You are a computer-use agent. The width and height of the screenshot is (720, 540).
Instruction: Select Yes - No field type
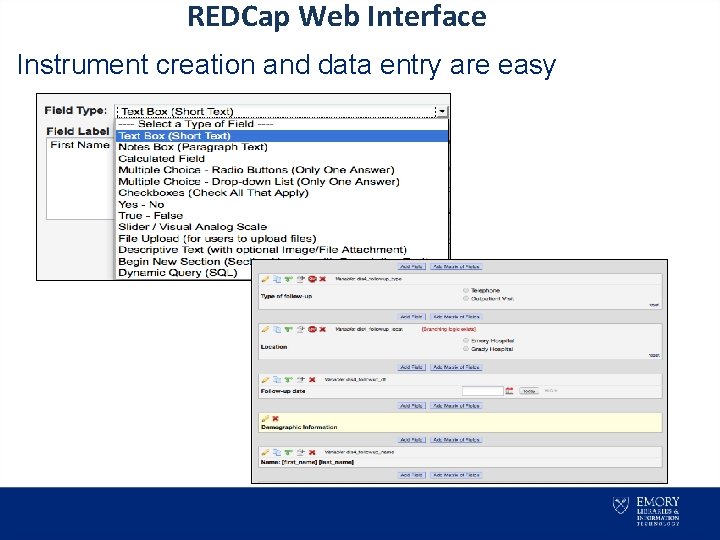[x=282, y=204]
